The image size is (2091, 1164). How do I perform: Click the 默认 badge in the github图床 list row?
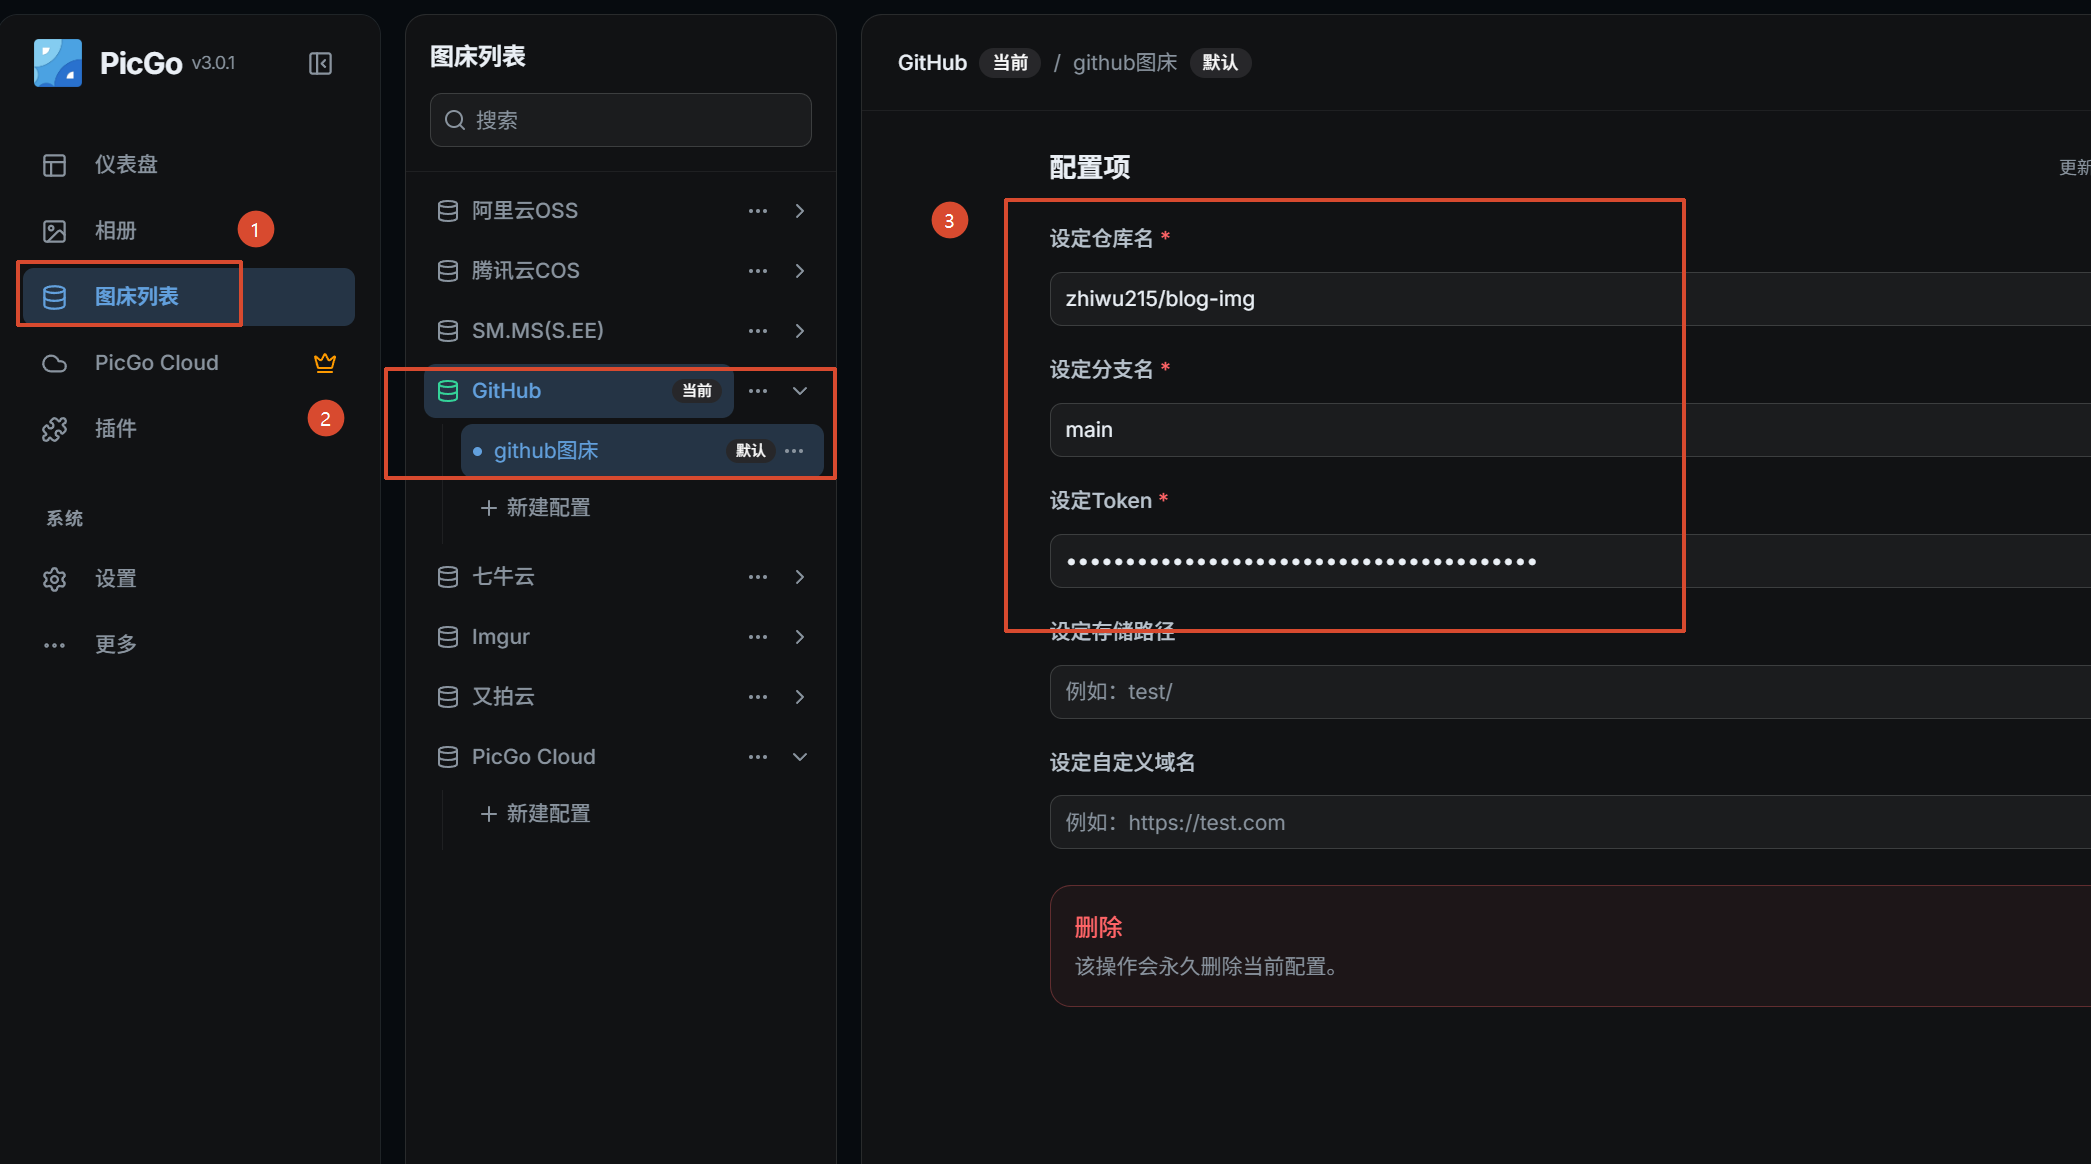tap(751, 451)
